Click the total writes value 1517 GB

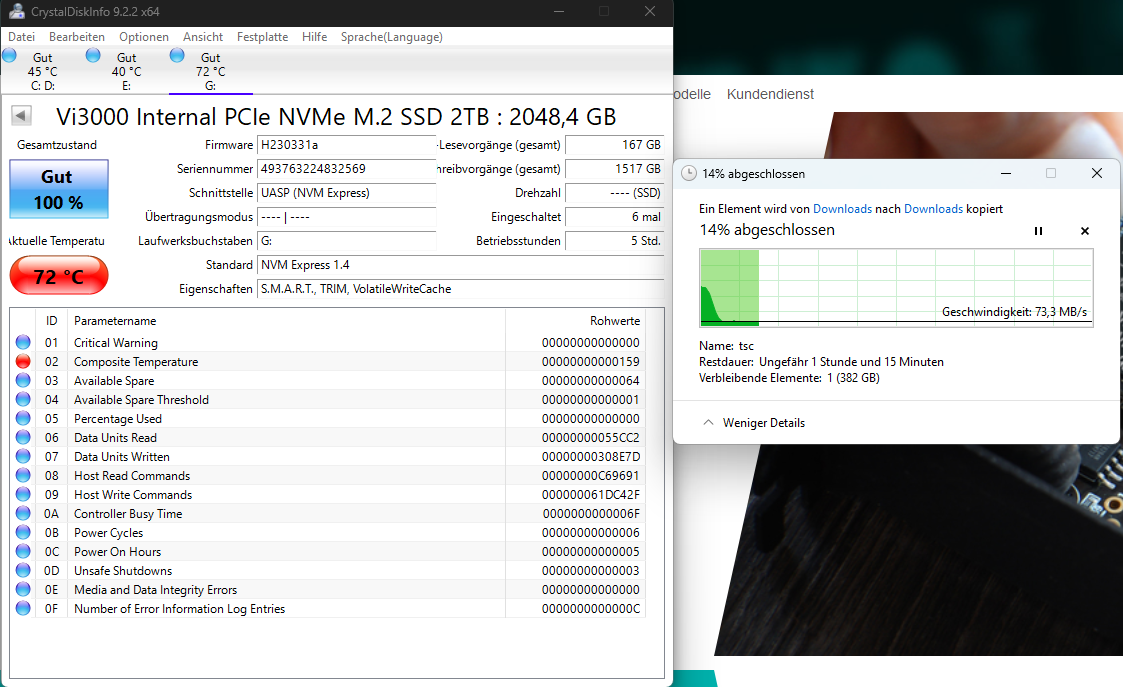click(614, 169)
